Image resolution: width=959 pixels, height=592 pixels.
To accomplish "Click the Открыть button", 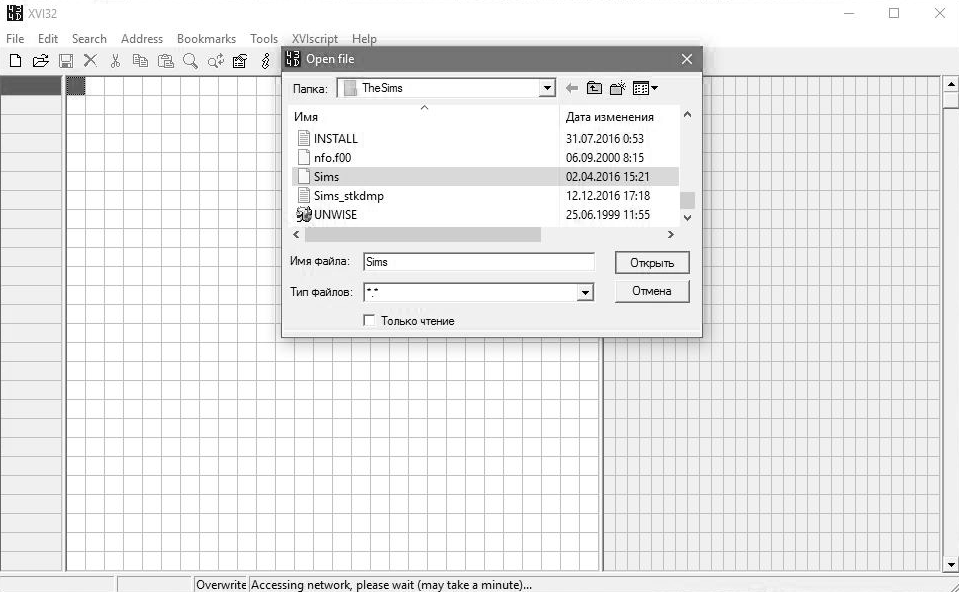I will click(x=652, y=262).
